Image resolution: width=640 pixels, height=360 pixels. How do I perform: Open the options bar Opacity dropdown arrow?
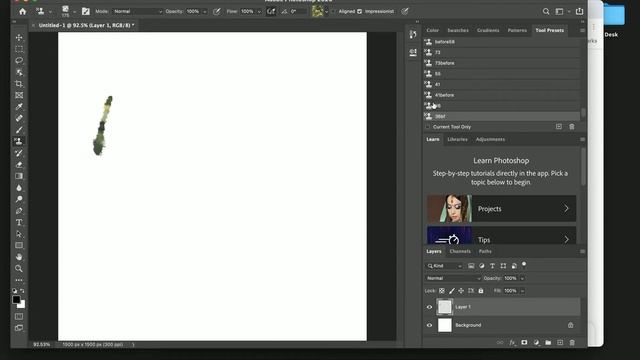click(x=204, y=11)
